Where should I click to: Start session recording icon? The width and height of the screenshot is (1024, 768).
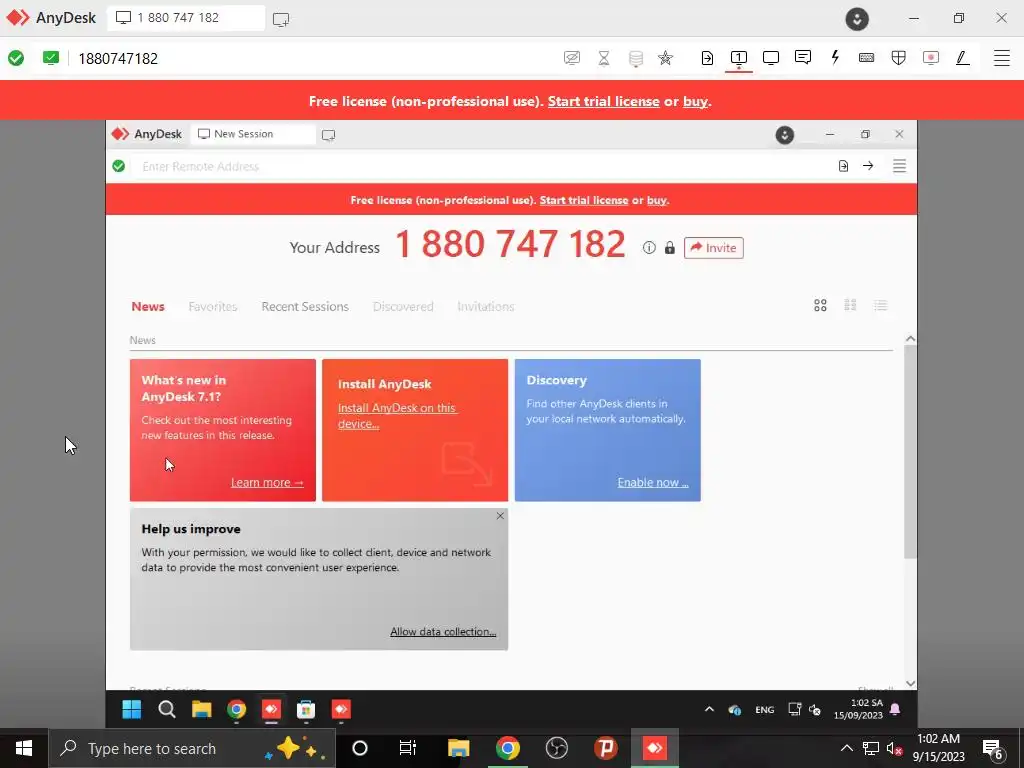coord(931,58)
